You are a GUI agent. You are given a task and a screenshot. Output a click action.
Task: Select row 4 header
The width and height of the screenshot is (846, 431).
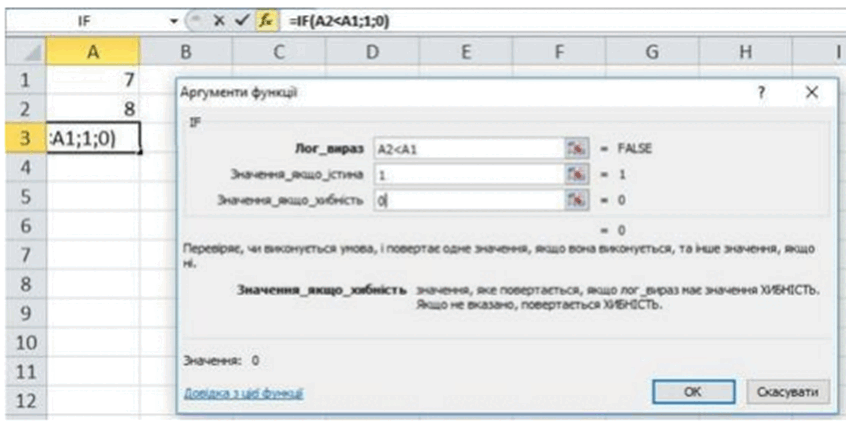click(x=25, y=168)
